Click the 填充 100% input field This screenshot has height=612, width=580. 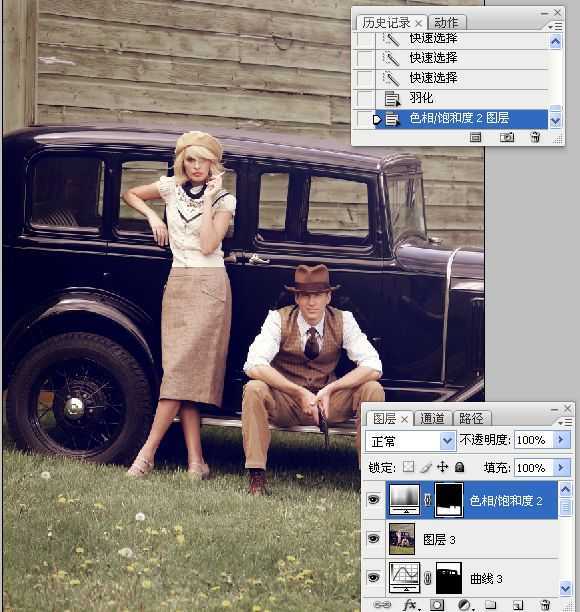[534, 467]
